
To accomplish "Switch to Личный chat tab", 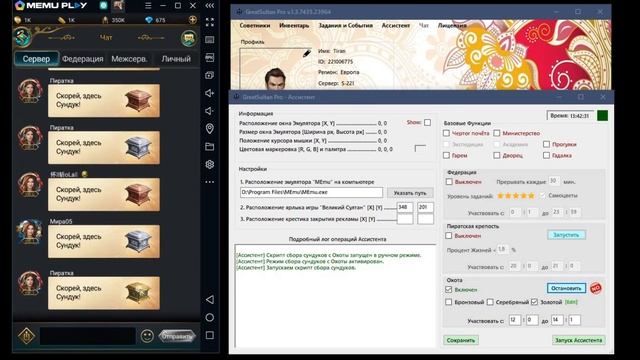I will [x=176, y=59].
